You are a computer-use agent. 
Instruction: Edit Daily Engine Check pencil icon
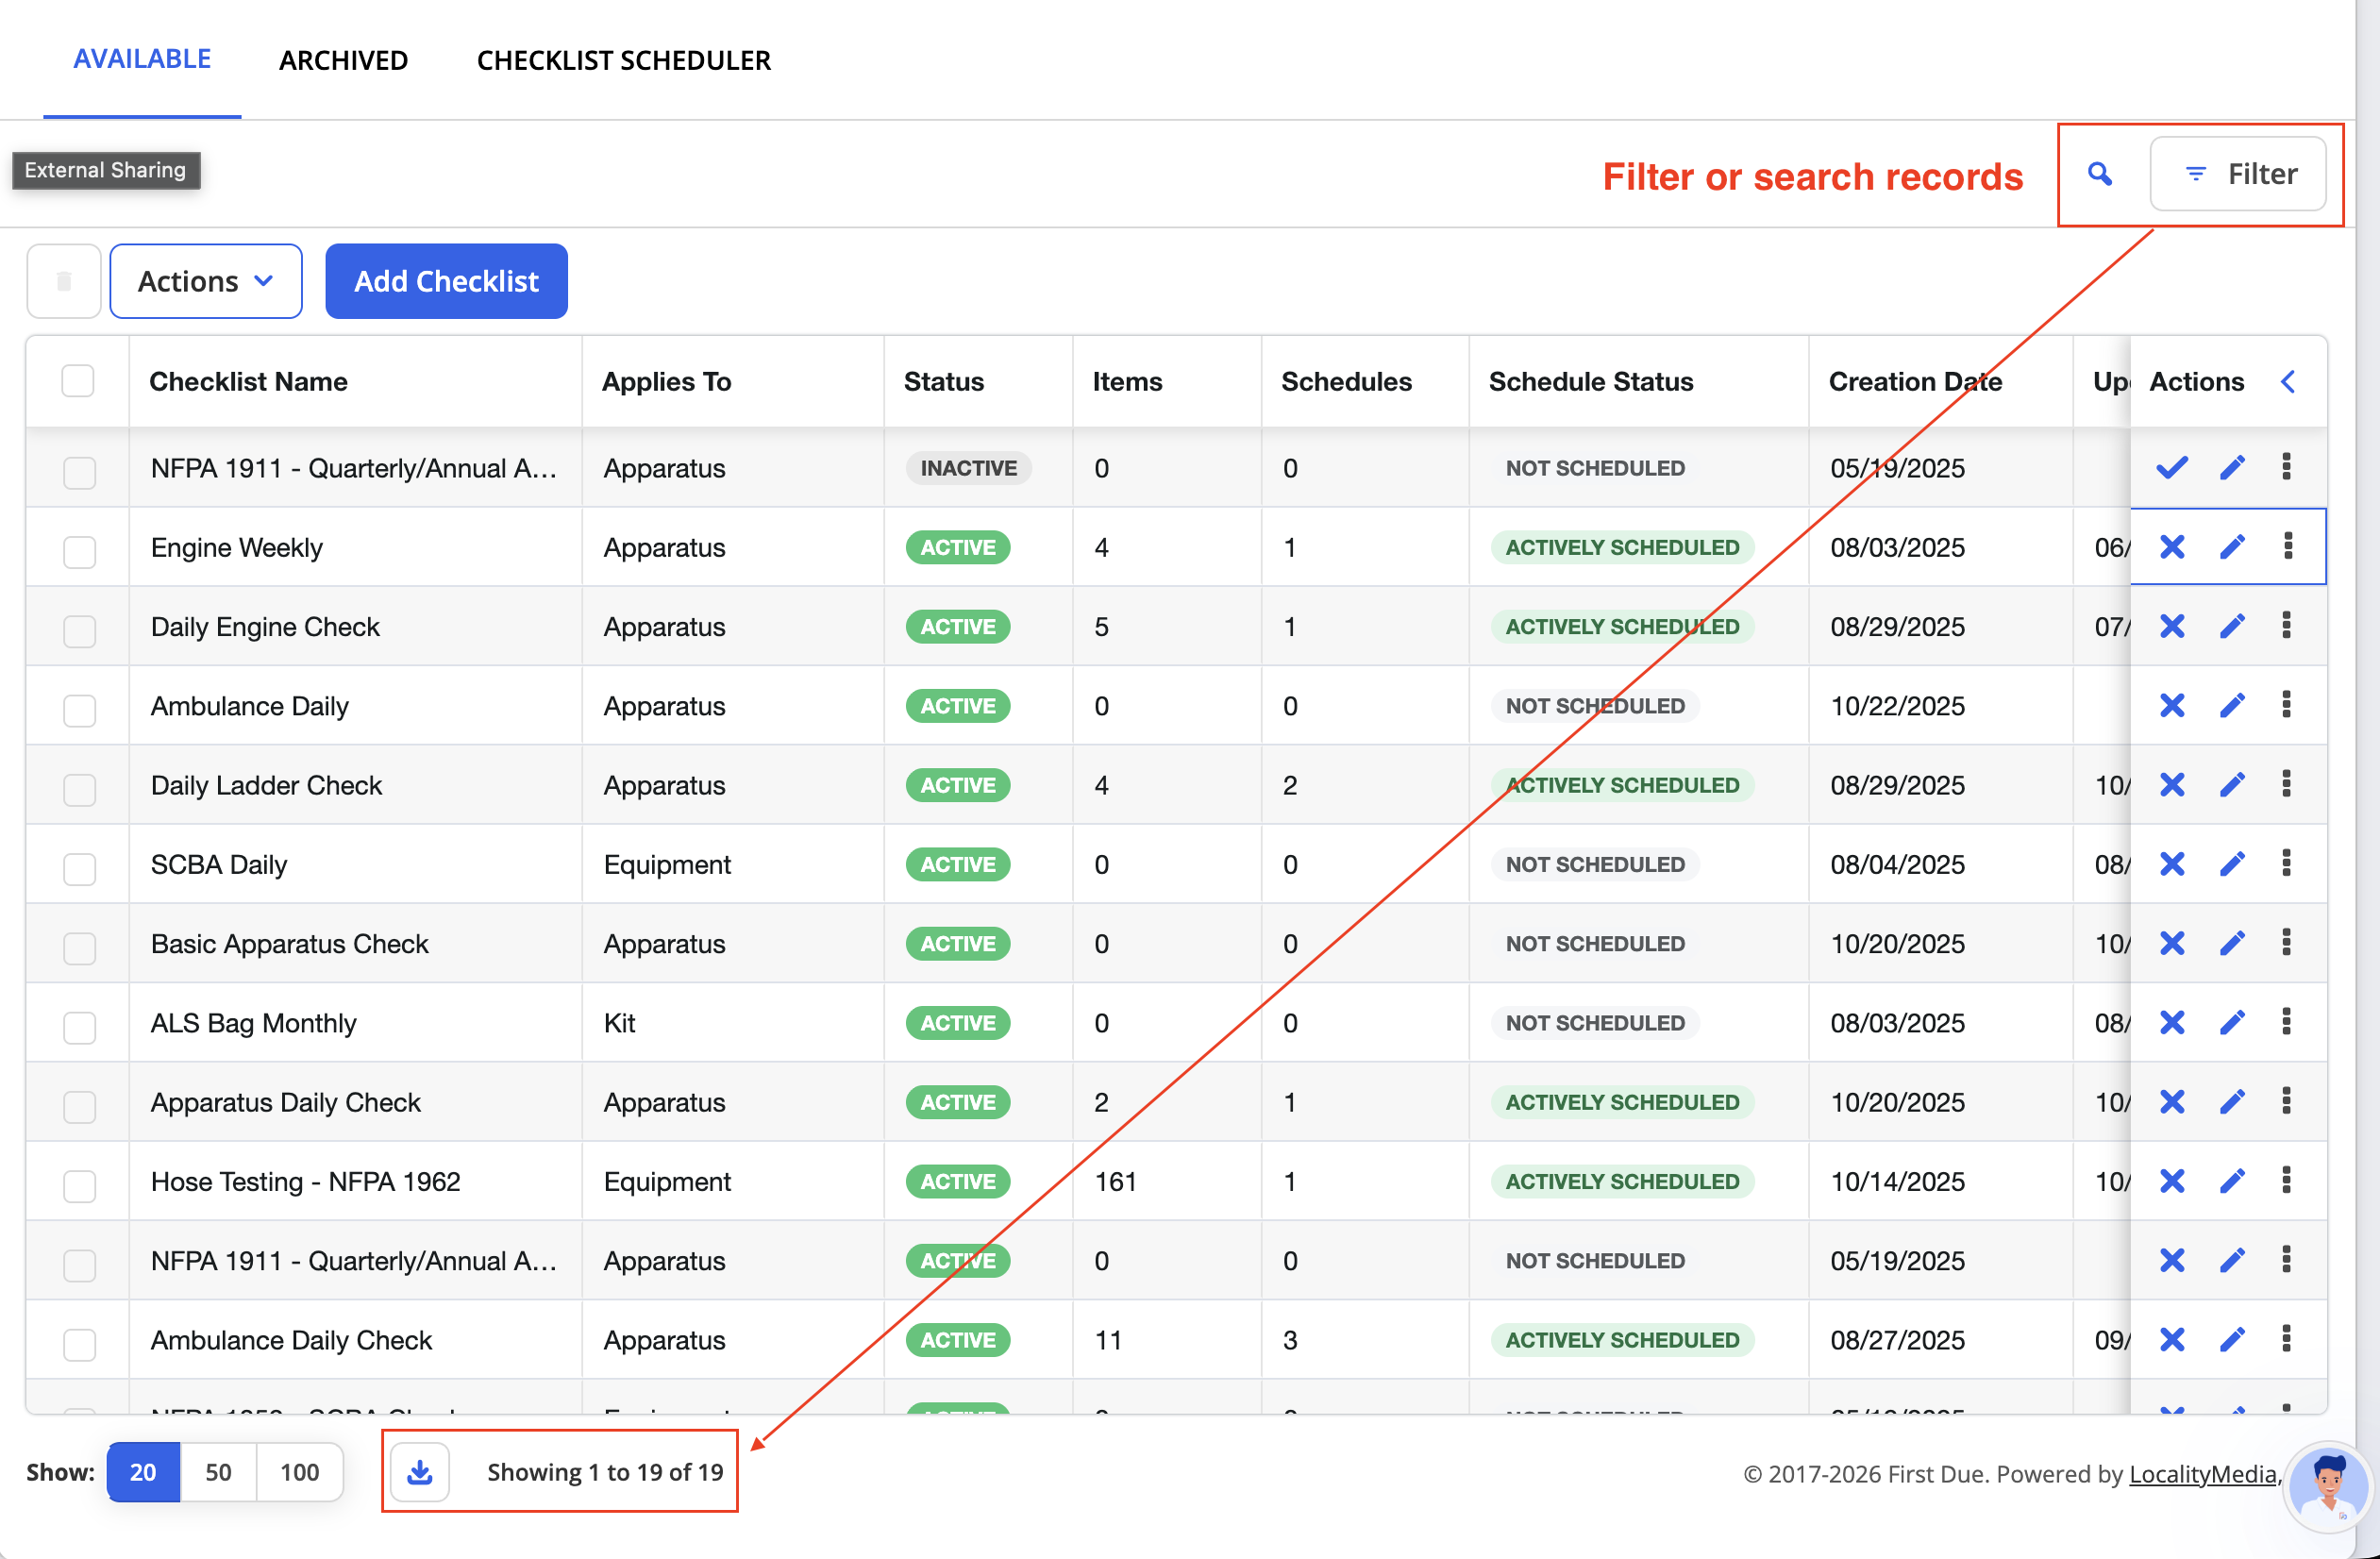pyautogui.click(x=2233, y=626)
